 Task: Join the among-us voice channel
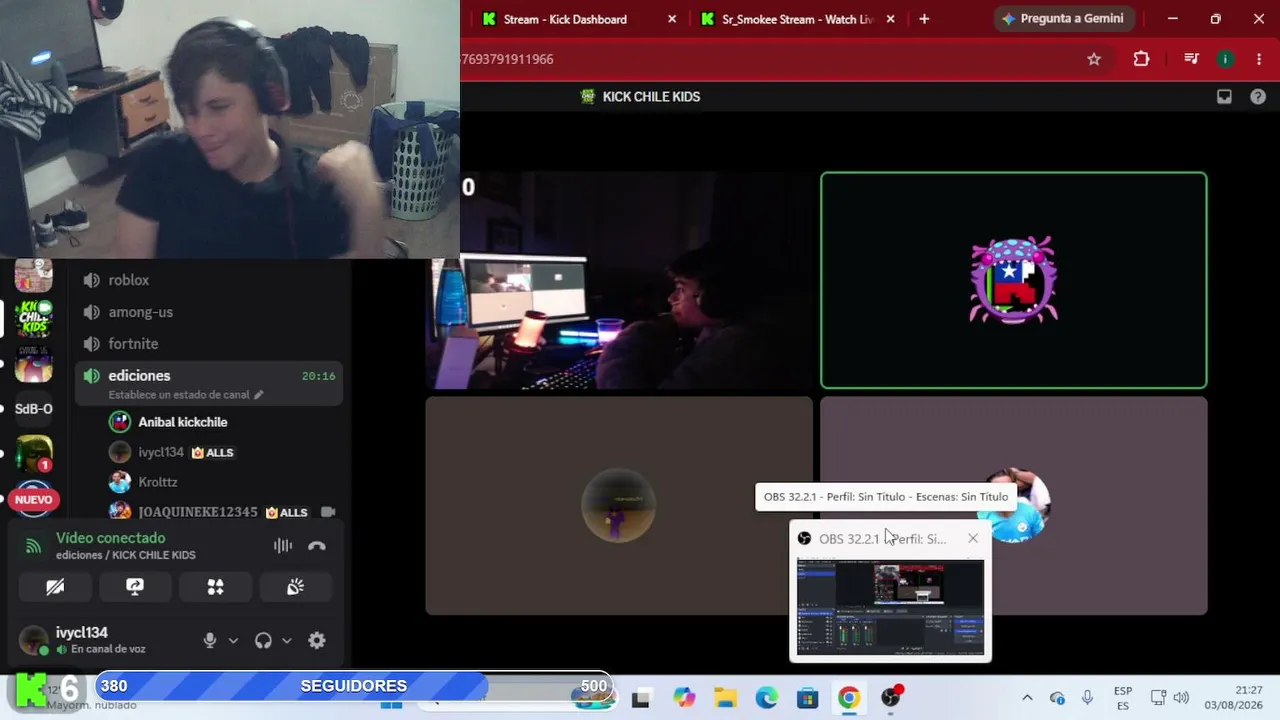(209, 312)
